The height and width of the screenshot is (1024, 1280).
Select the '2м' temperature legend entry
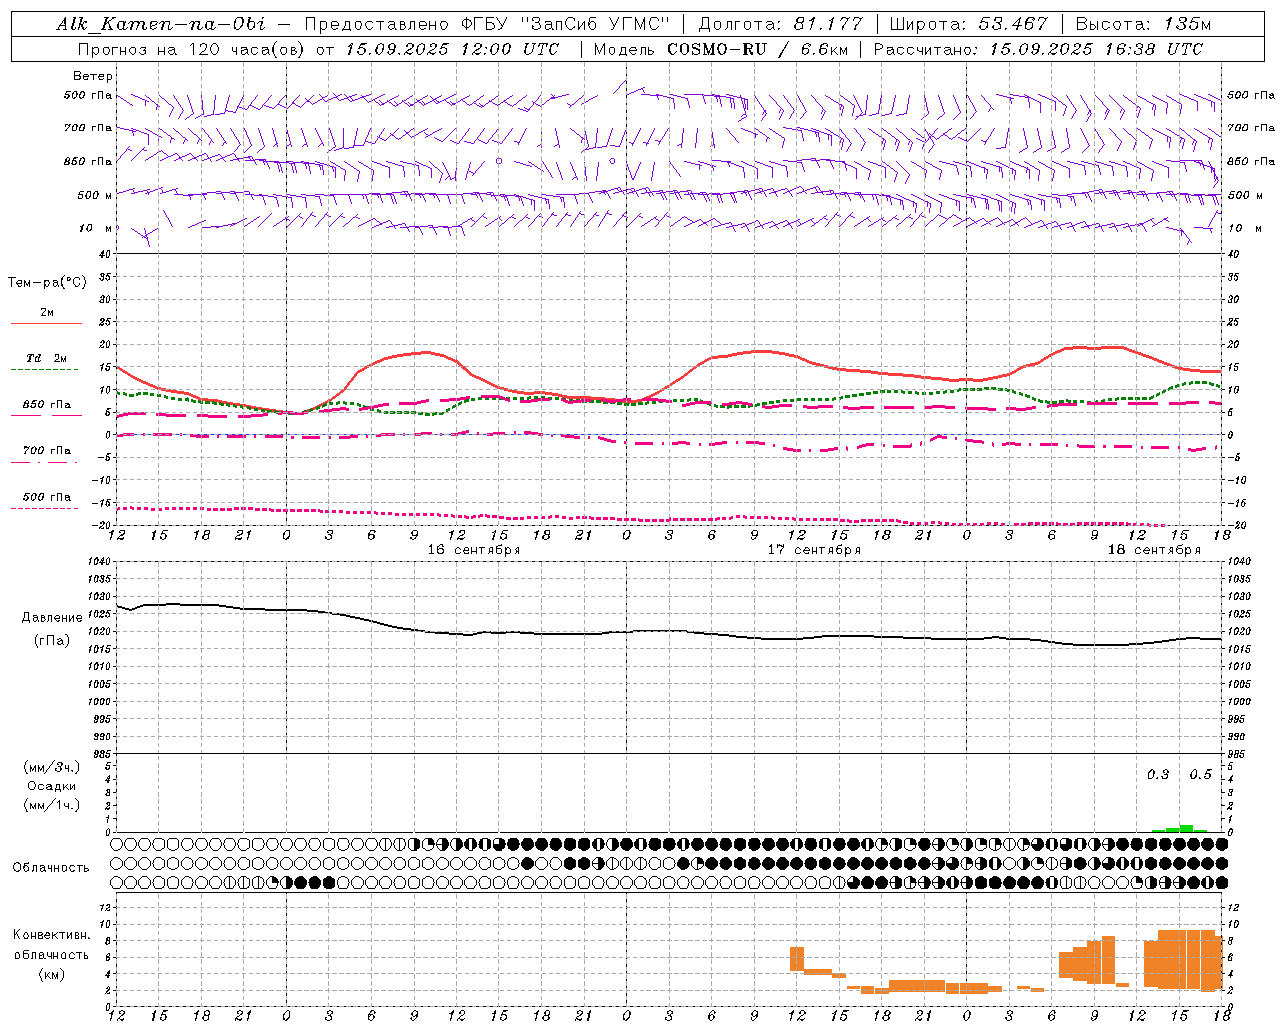click(x=47, y=313)
